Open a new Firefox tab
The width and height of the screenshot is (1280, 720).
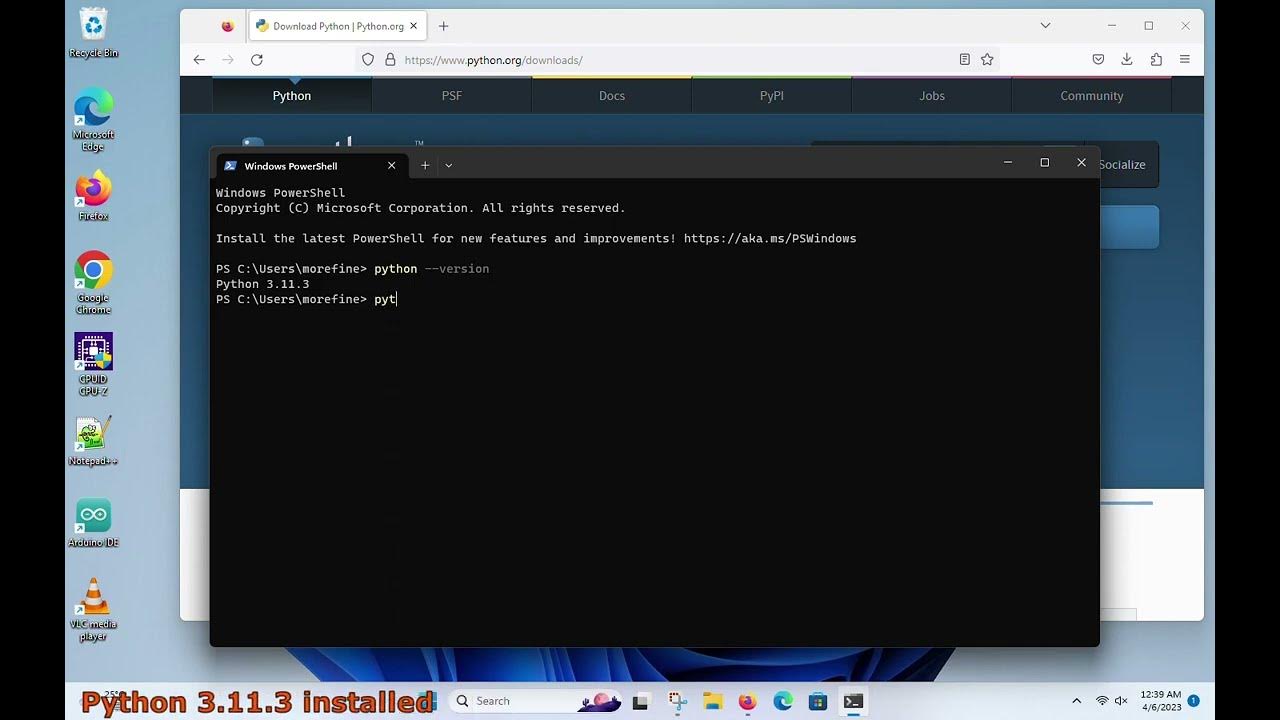(x=444, y=26)
